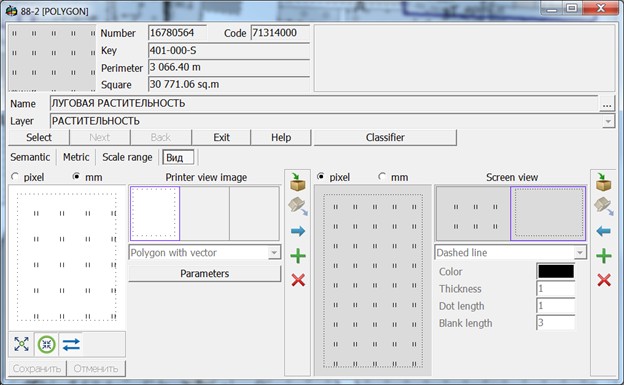Click the red X delete icon in printer view
The width and height of the screenshot is (624, 385).
coord(298,280)
